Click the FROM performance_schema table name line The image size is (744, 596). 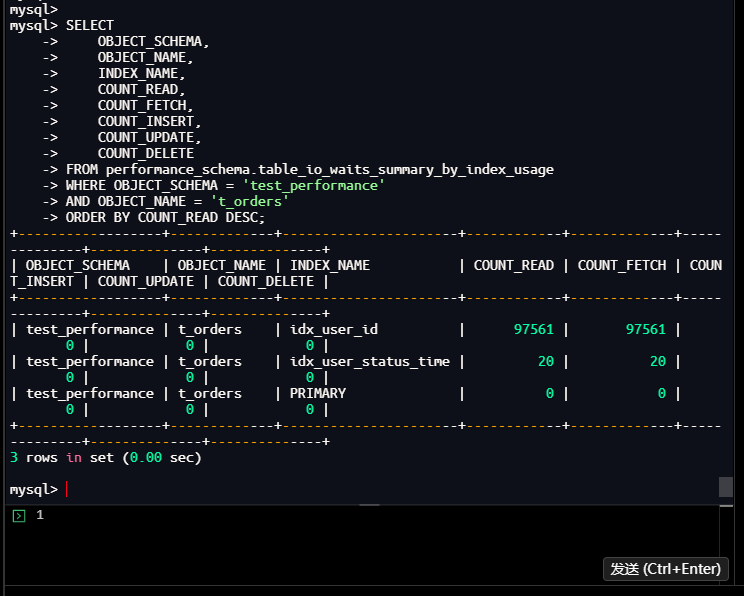(309, 169)
